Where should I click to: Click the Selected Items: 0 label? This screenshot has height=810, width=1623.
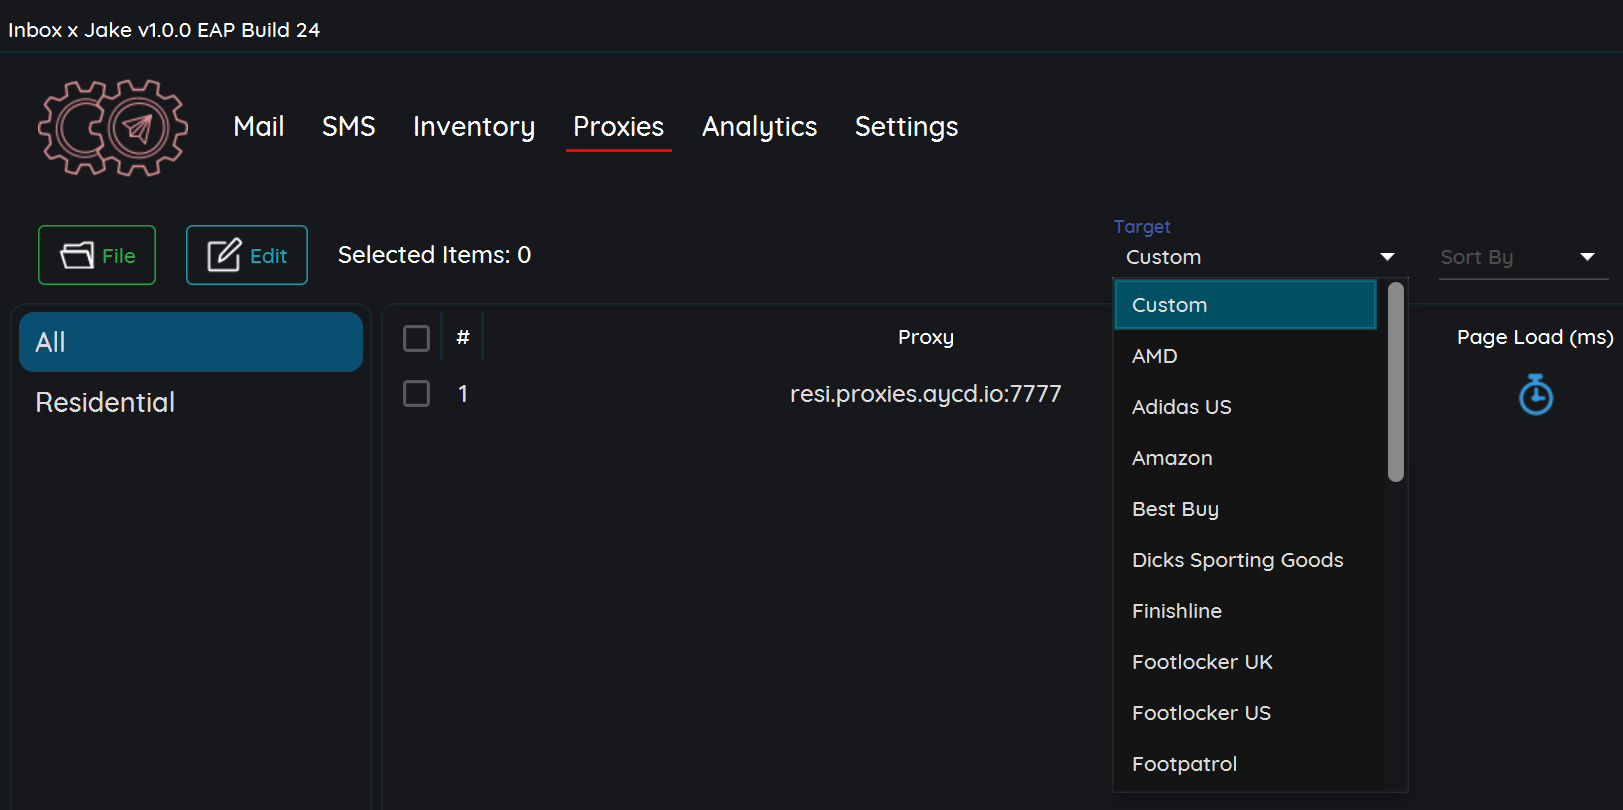(x=434, y=255)
